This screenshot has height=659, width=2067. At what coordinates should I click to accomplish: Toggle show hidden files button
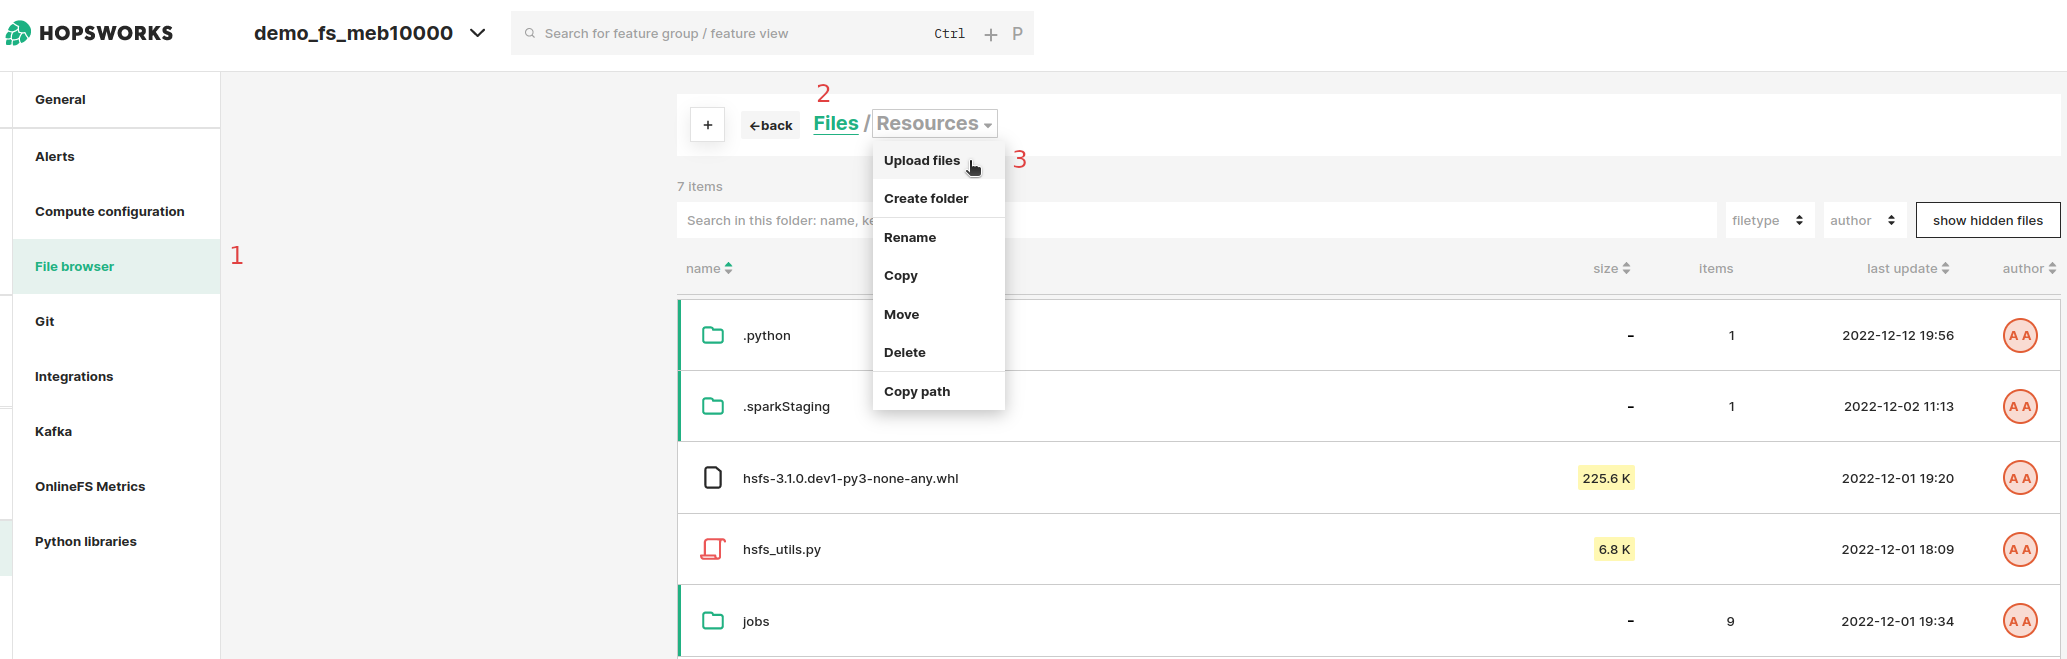[x=1987, y=220]
